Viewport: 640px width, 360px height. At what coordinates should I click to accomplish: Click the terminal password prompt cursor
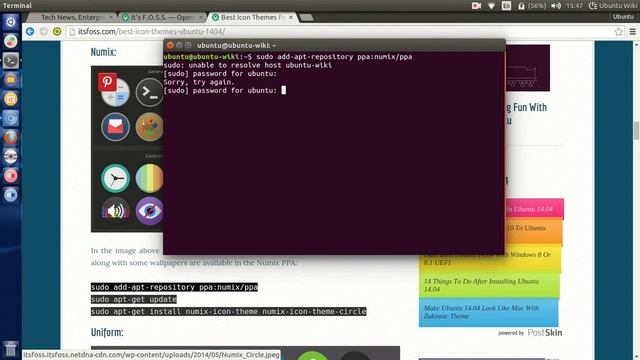click(284, 90)
